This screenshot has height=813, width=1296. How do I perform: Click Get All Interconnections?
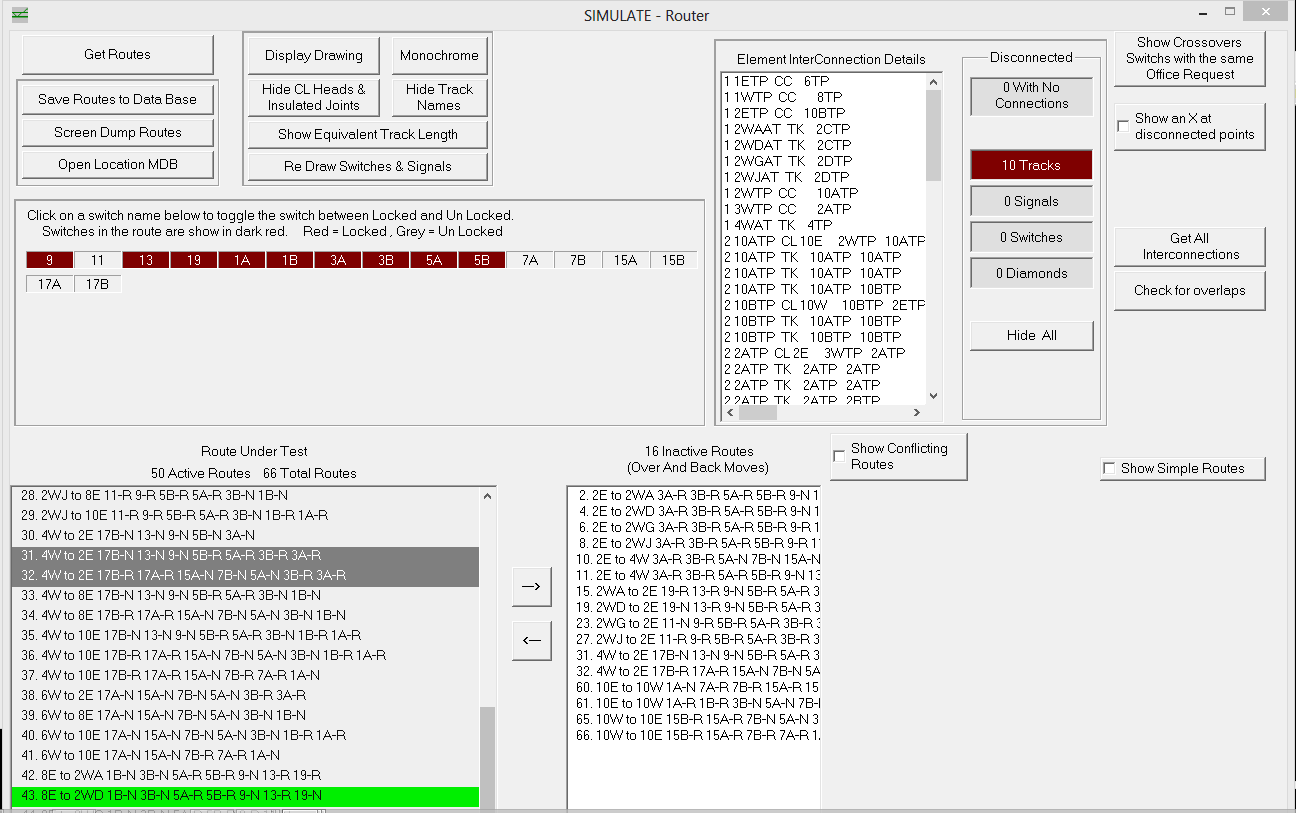[x=1189, y=246]
